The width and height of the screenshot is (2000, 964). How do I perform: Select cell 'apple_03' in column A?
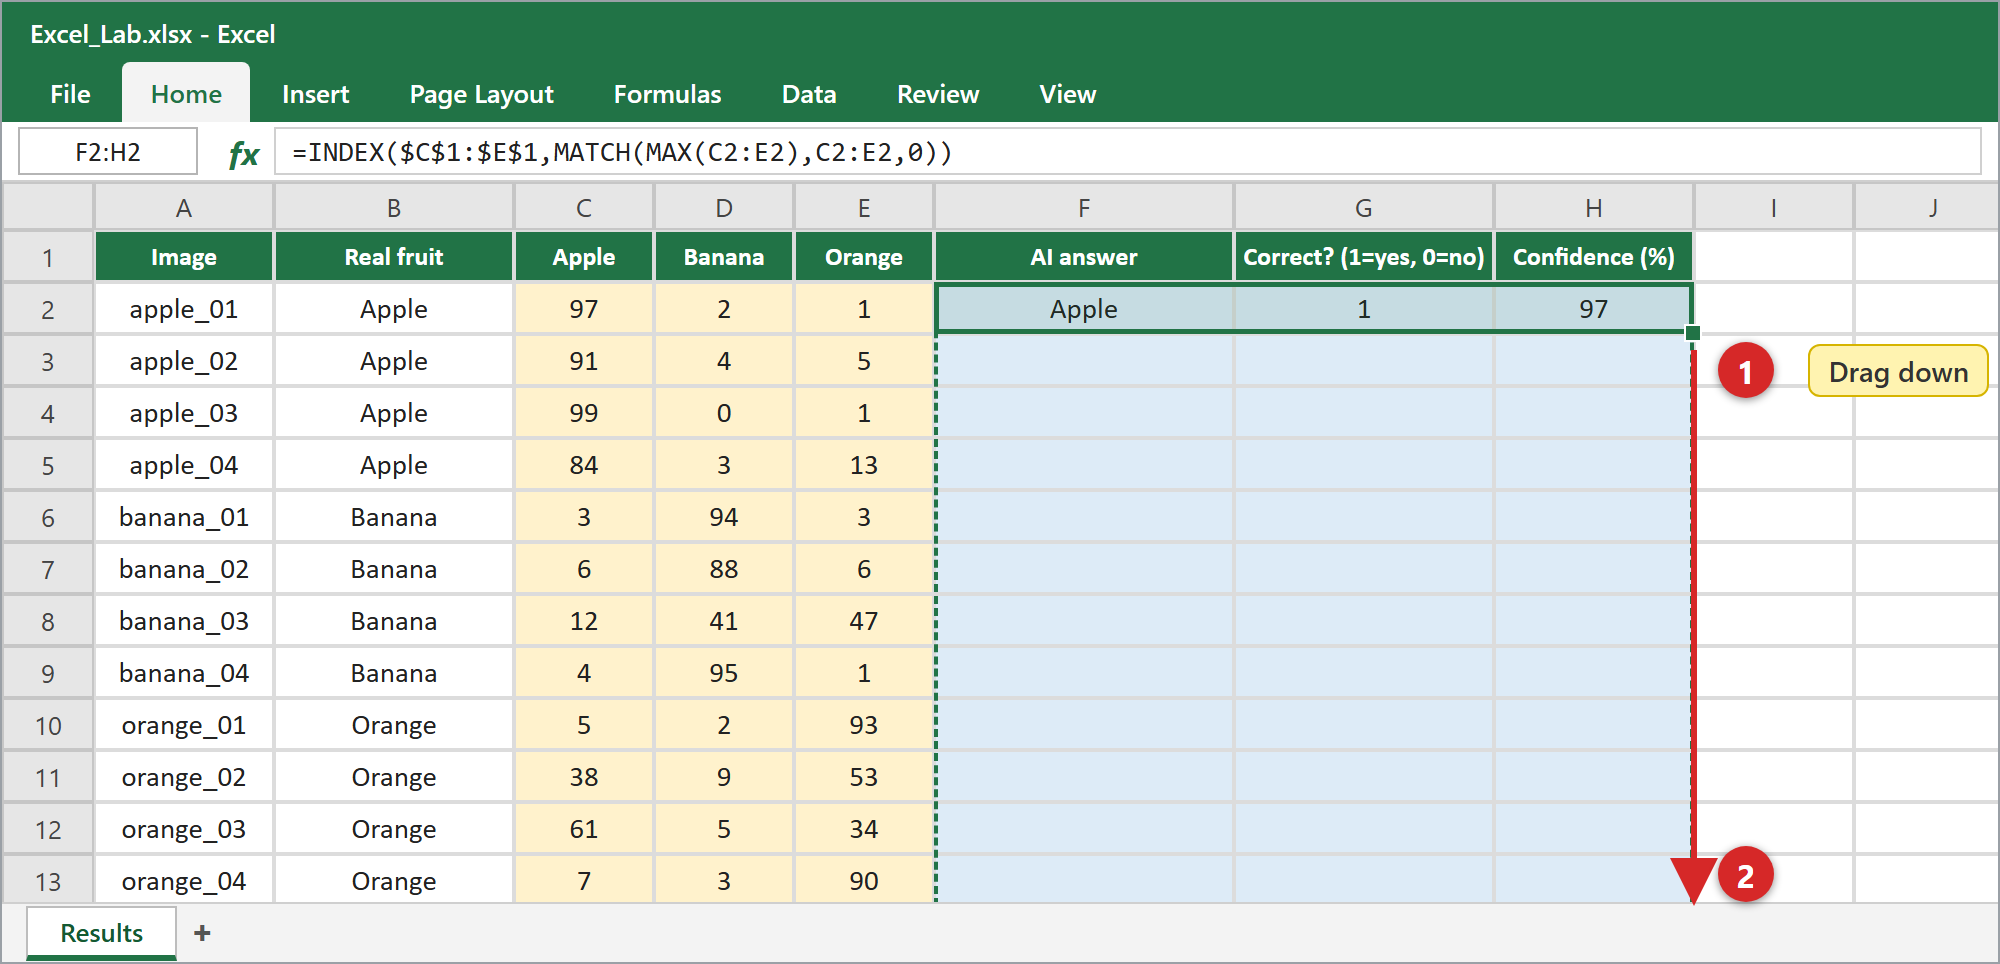[184, 413]
